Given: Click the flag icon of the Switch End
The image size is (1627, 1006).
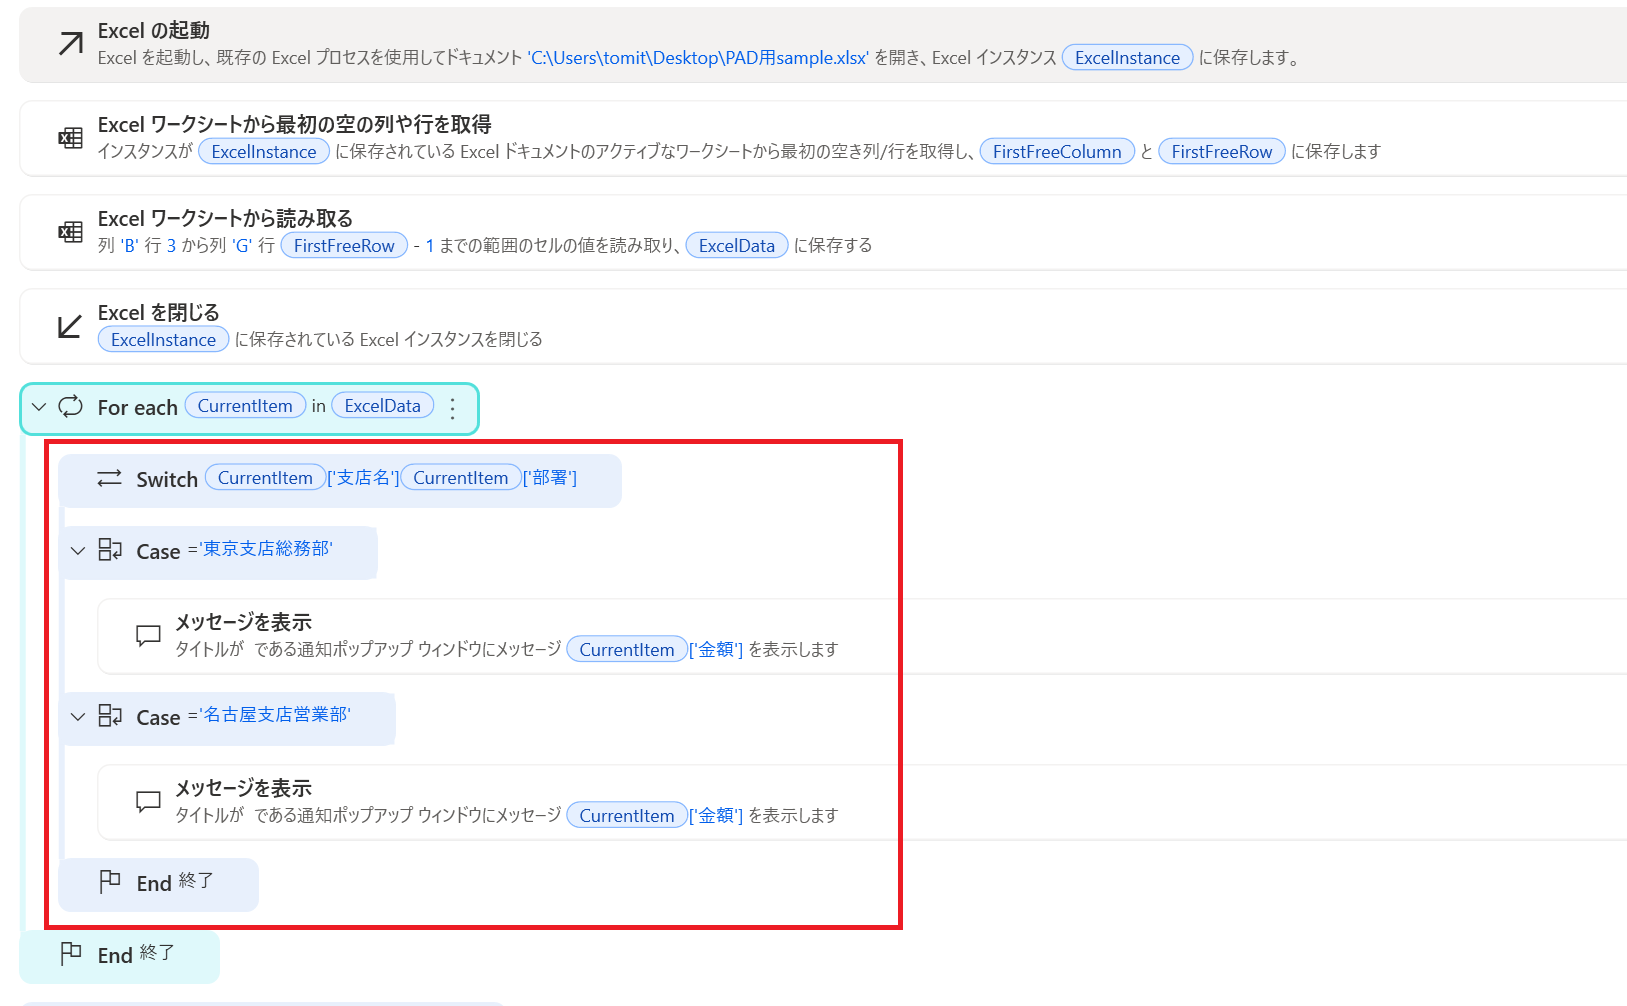Looking at the screenshot, I should [110, 882].
